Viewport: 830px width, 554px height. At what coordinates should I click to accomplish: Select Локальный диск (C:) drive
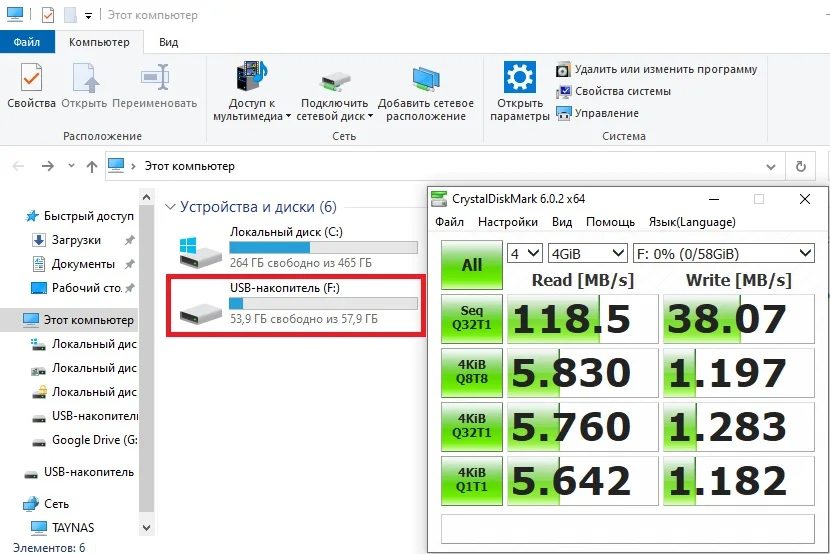click(x=297, y=247)
